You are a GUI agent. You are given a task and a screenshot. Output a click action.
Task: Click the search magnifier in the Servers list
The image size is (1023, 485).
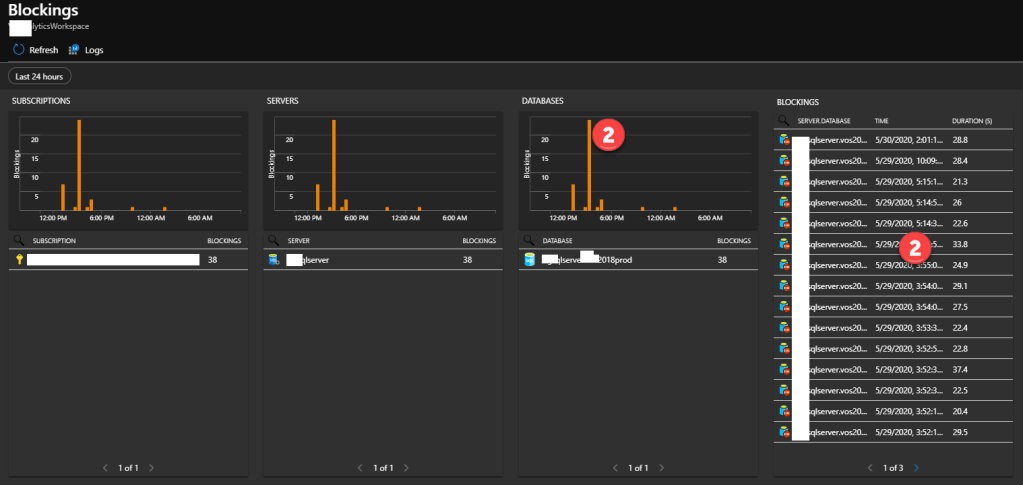pyautogui.click(x=273, y=241)
